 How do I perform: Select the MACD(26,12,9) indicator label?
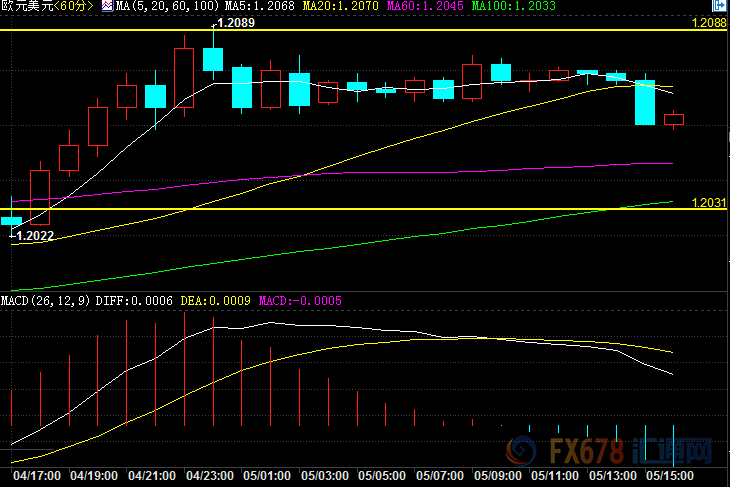44,301
